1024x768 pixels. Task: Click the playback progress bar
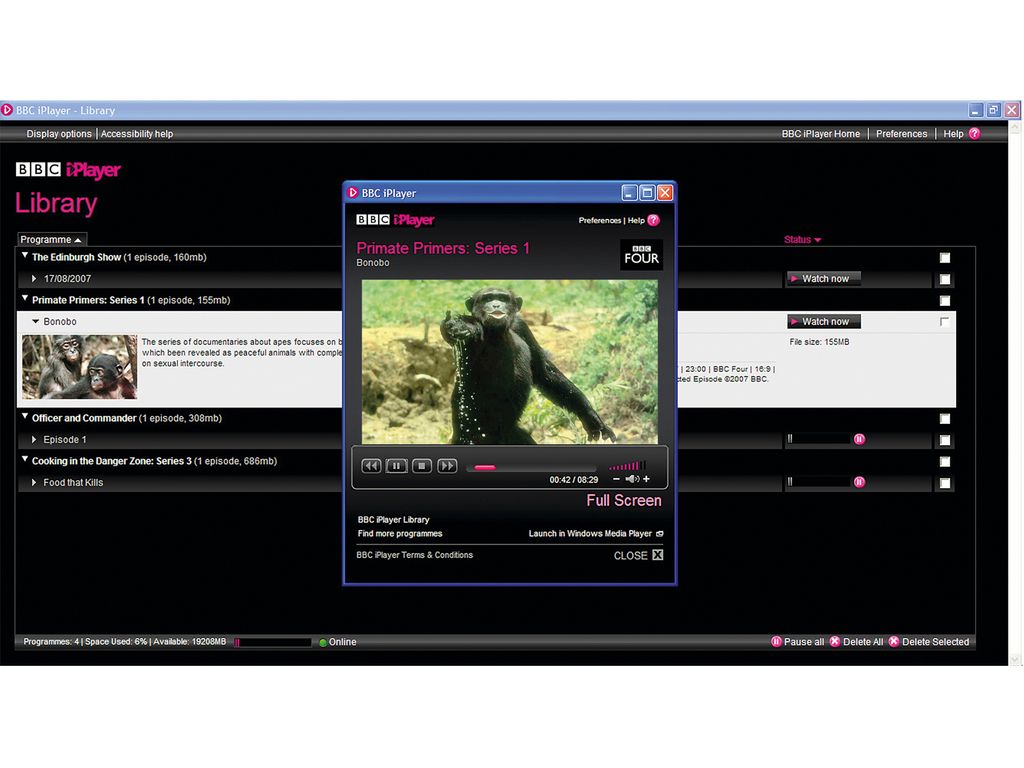pos(530,466)
